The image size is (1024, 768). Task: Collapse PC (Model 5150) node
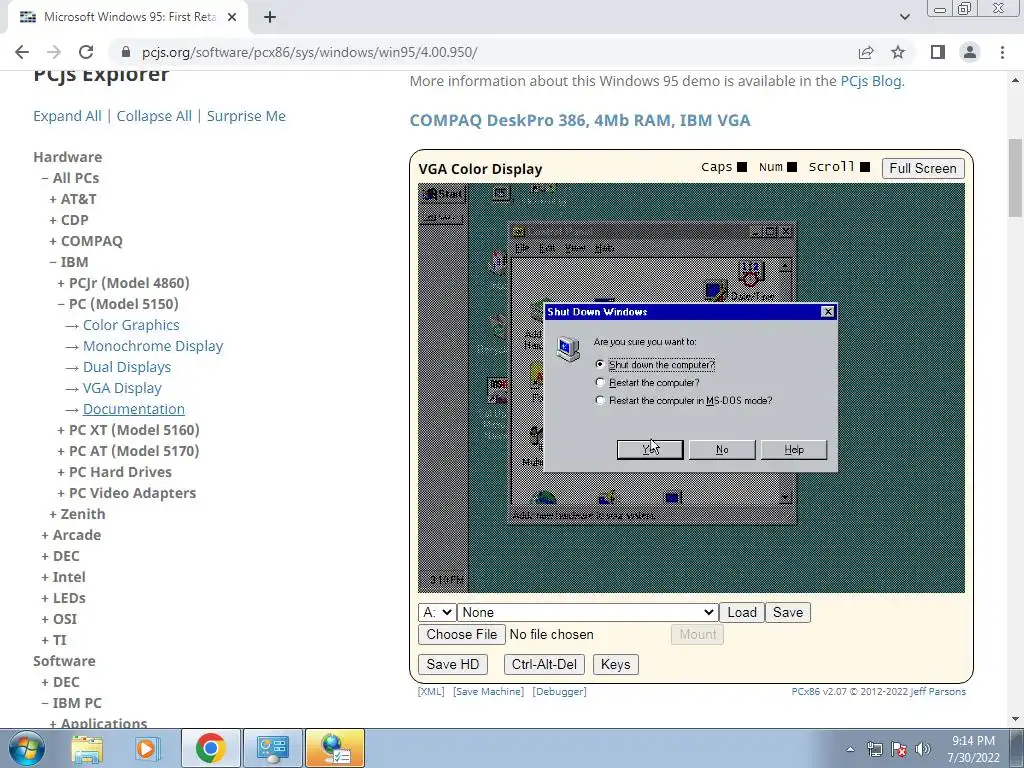pos(118,304)
